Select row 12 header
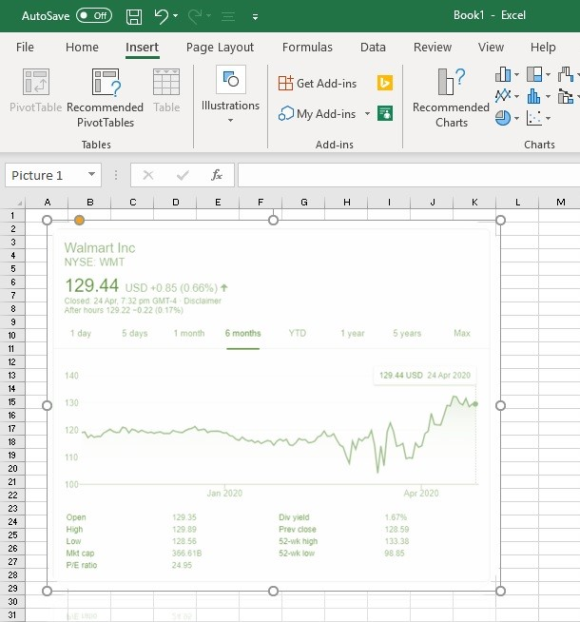580x622 pixels. click(x=12, y=362)
